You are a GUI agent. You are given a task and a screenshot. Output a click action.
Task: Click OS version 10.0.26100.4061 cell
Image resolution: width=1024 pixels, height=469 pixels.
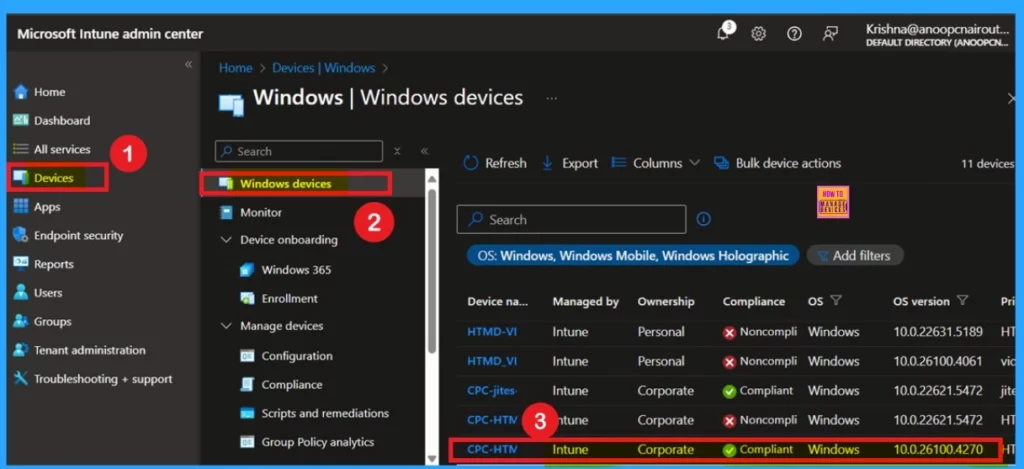(x=938, y=361)
